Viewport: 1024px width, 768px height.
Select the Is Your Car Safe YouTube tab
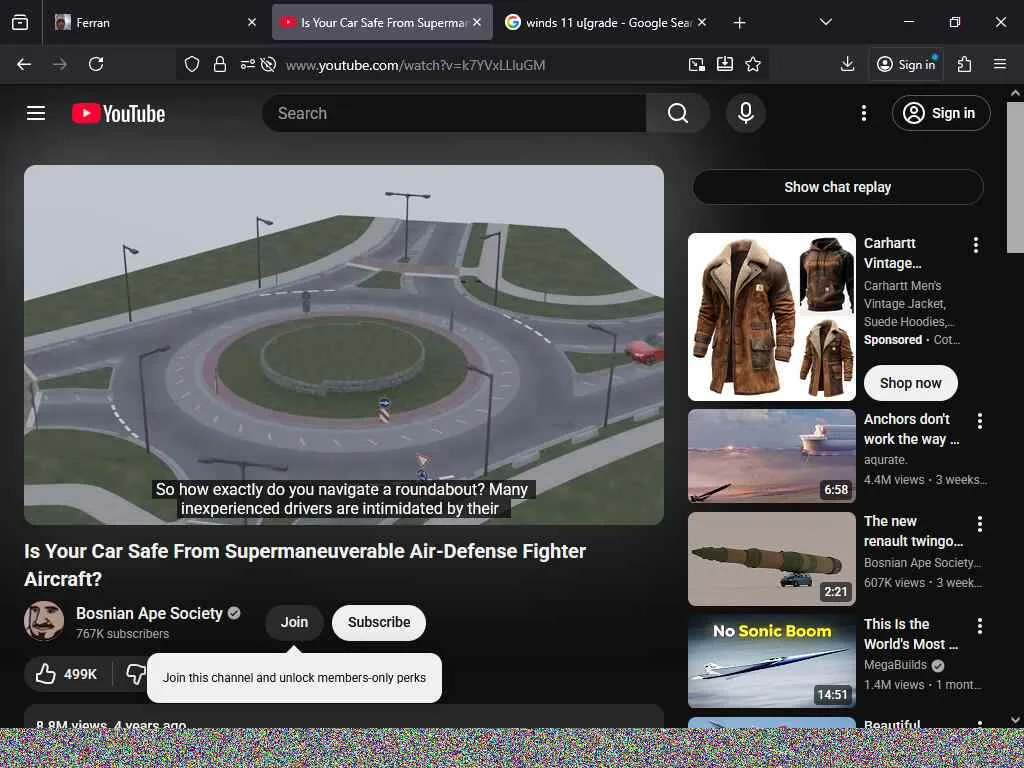point(382,23)
